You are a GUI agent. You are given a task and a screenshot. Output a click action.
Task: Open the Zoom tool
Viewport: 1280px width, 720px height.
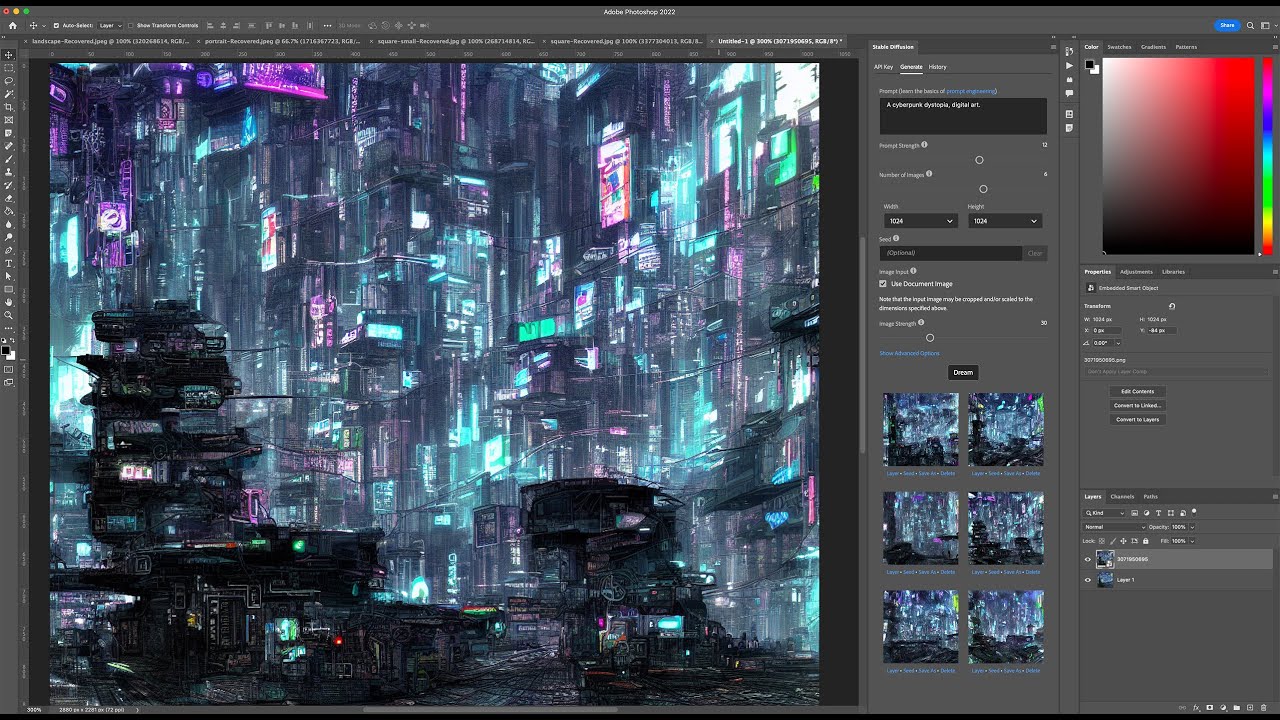click(8, 314)
